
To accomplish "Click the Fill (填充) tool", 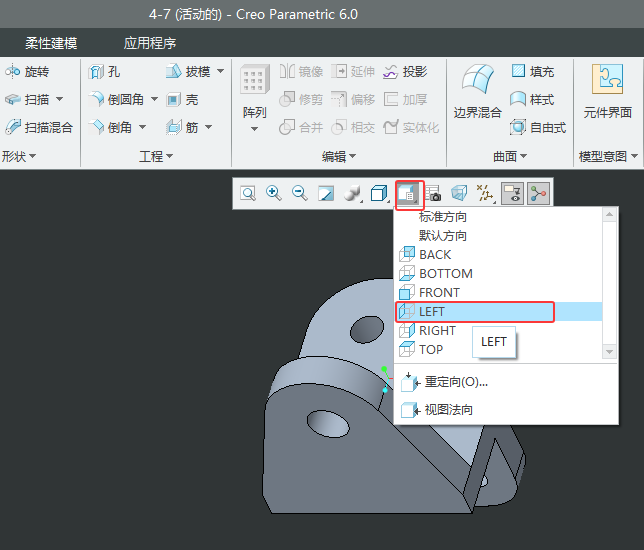I will (x=533, y=72).
